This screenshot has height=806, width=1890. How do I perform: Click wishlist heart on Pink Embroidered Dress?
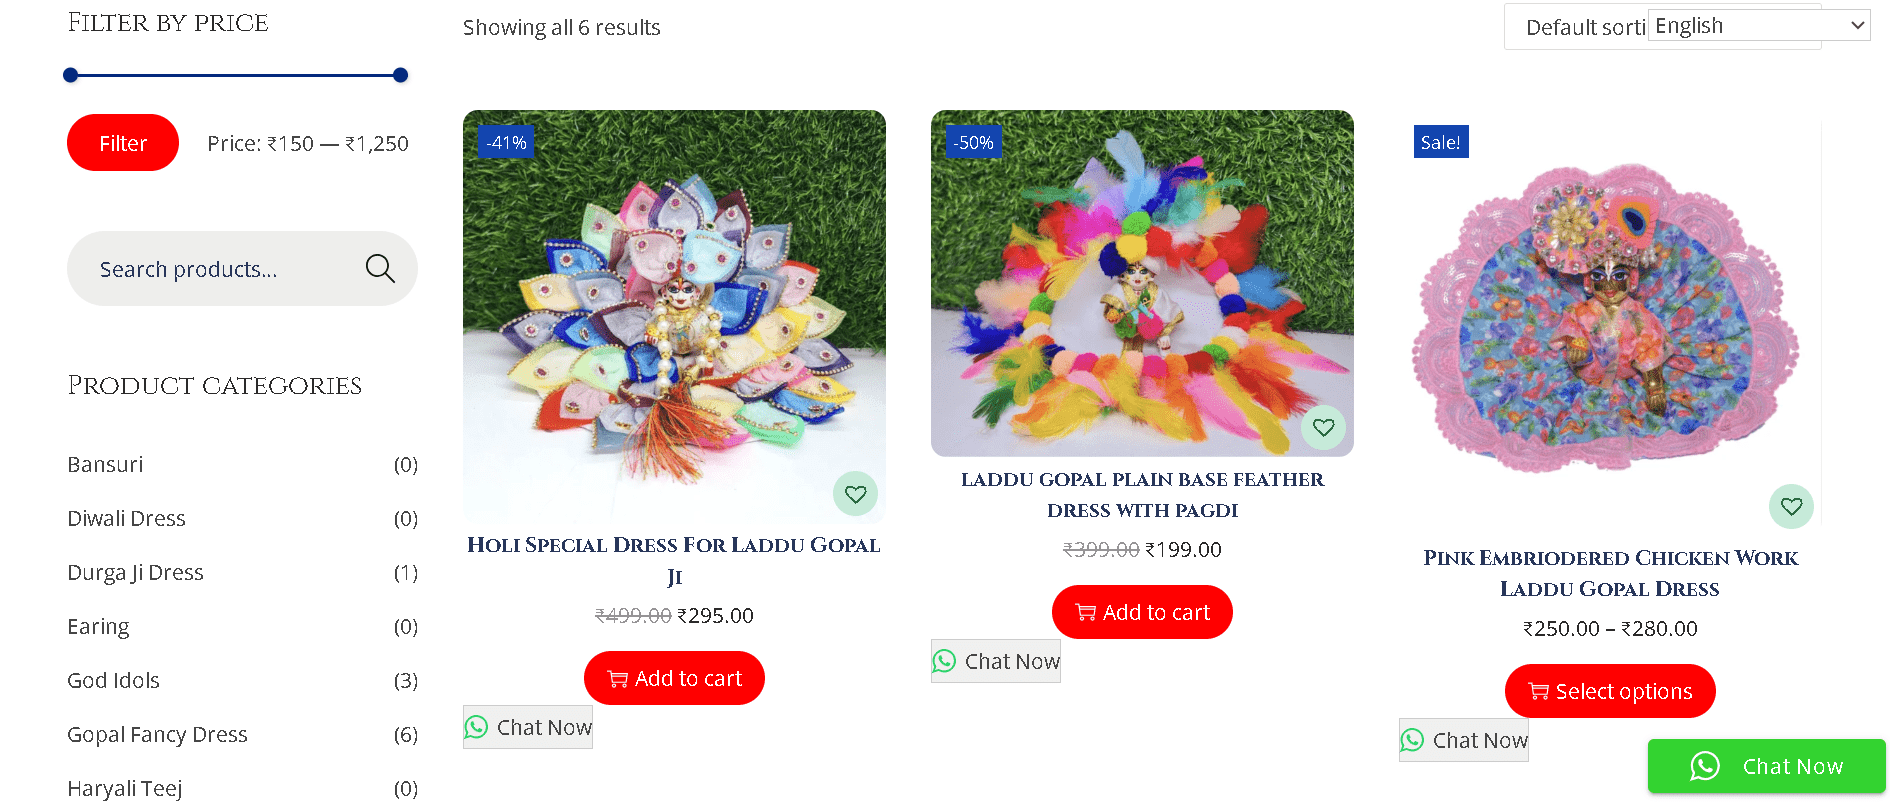(1791, 506)
